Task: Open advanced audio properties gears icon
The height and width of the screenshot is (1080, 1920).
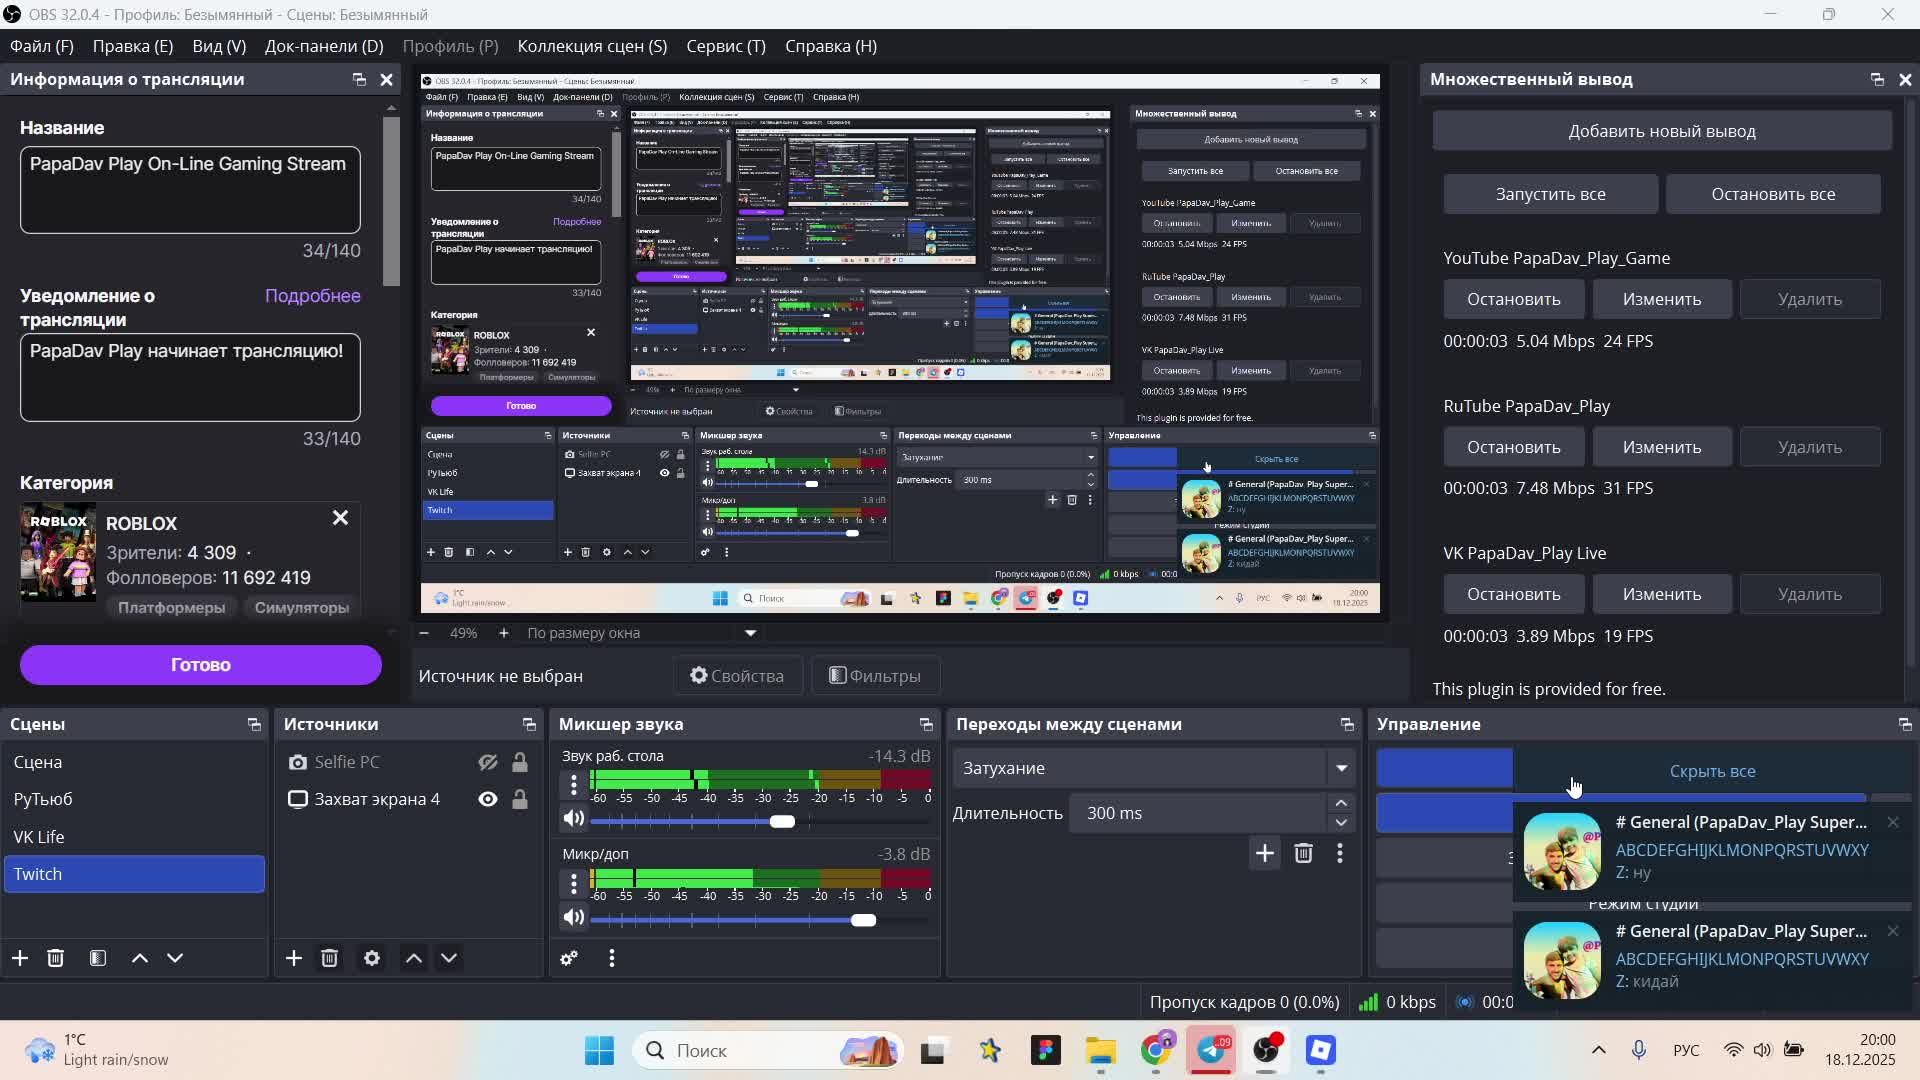Action: 569,958
